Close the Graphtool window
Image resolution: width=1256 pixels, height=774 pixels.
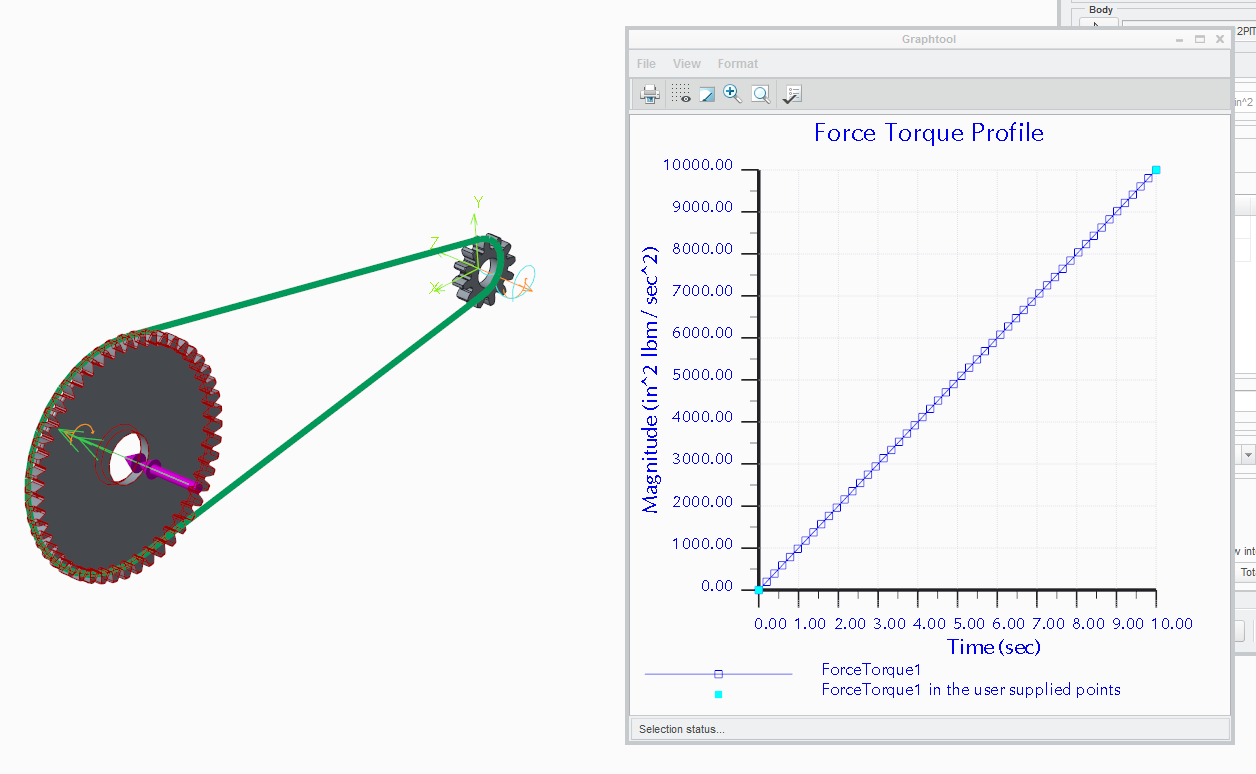pyautogui.click(x=1220, y=40)
